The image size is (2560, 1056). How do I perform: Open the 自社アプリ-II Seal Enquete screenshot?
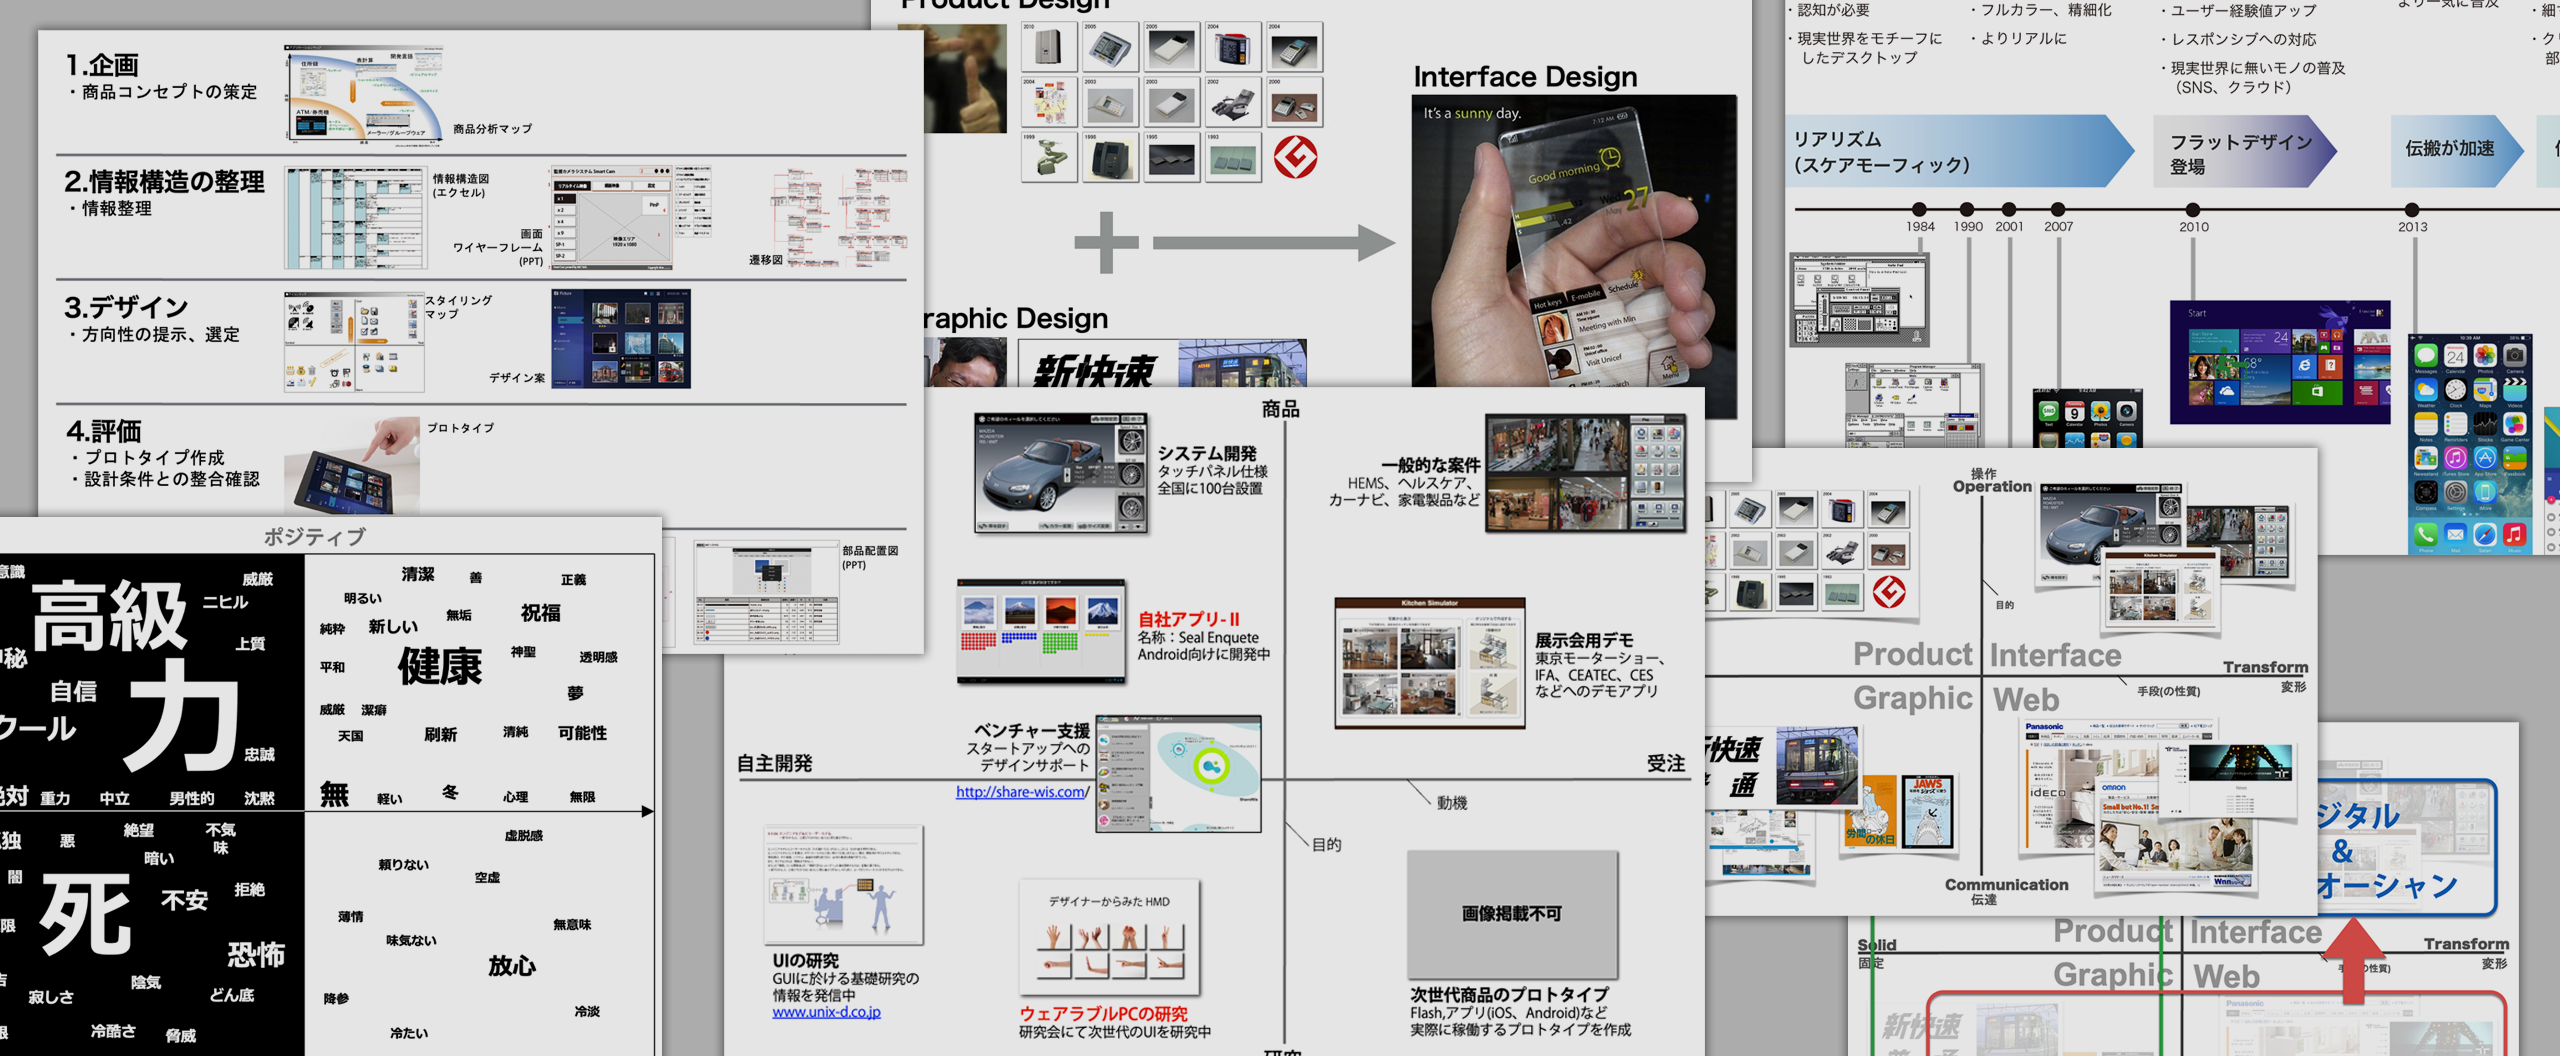1041,631
